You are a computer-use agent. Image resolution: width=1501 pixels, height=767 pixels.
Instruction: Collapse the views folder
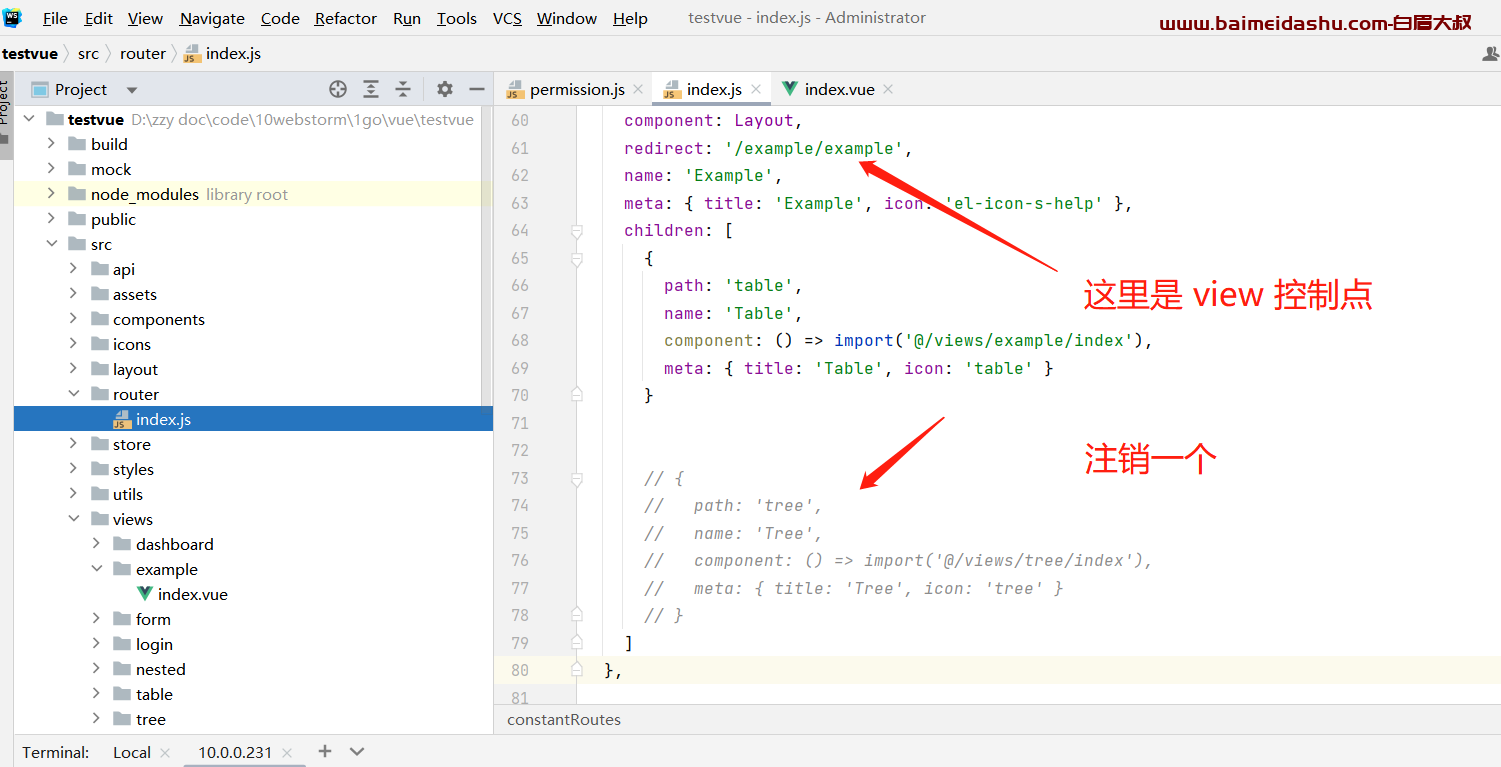(x=74, y=519)
